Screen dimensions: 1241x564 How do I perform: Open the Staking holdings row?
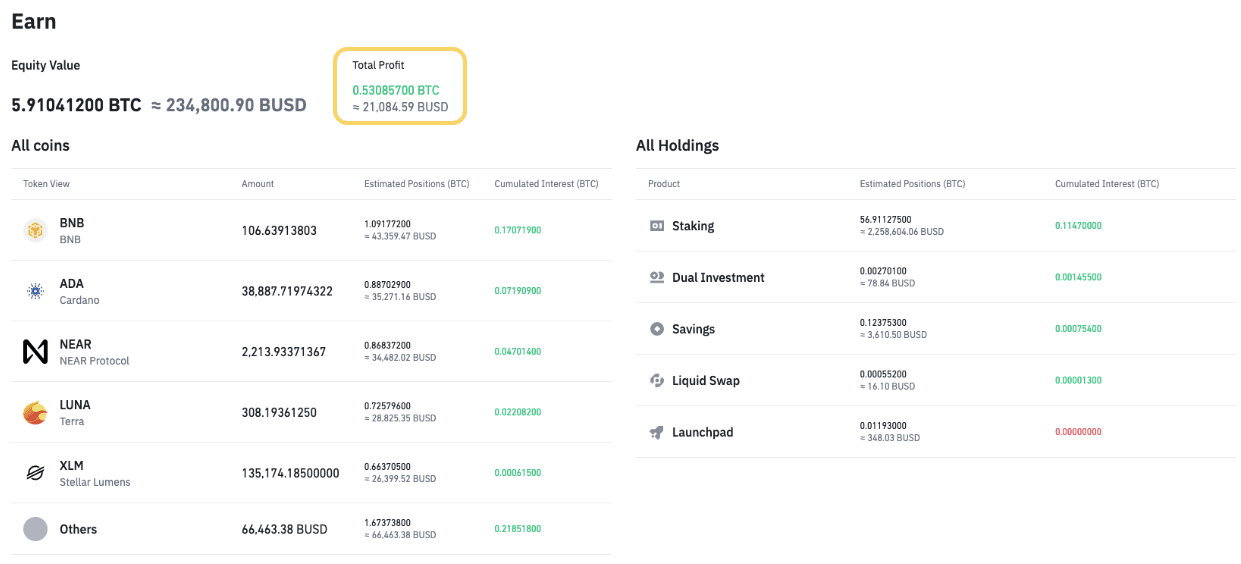tap(693, 226)
